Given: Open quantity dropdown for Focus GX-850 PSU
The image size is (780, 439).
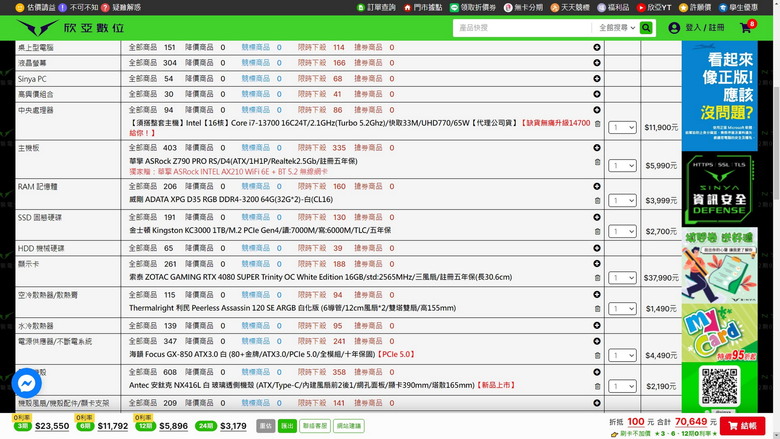Looking at the screenshot, I should point(622,355).
